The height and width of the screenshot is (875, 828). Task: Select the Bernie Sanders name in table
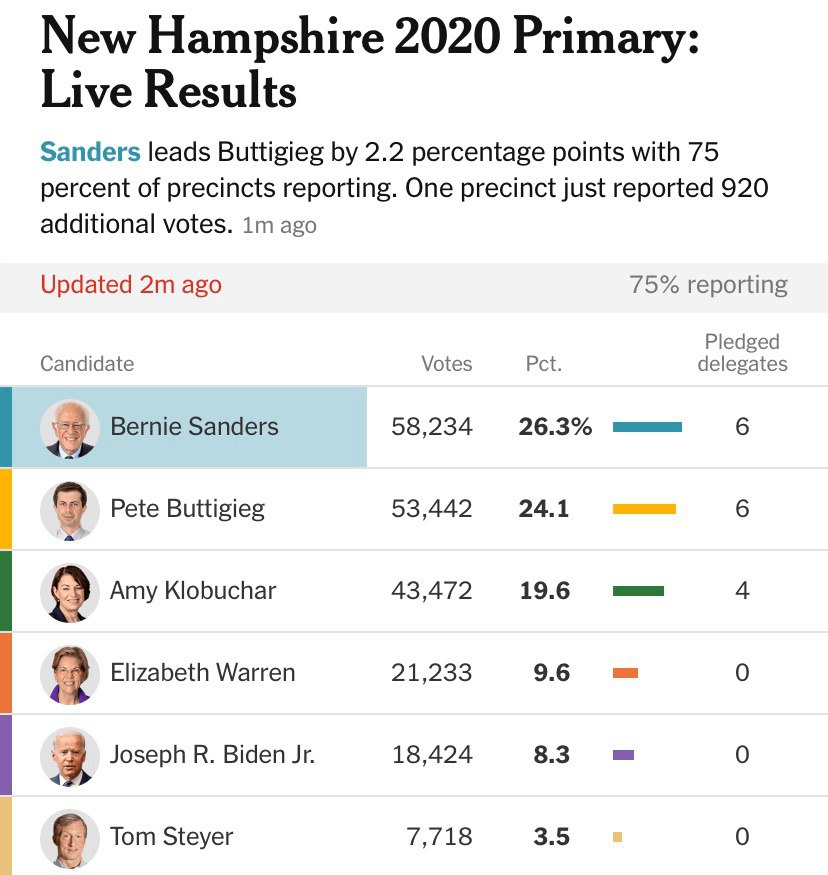tap(194, 426)
